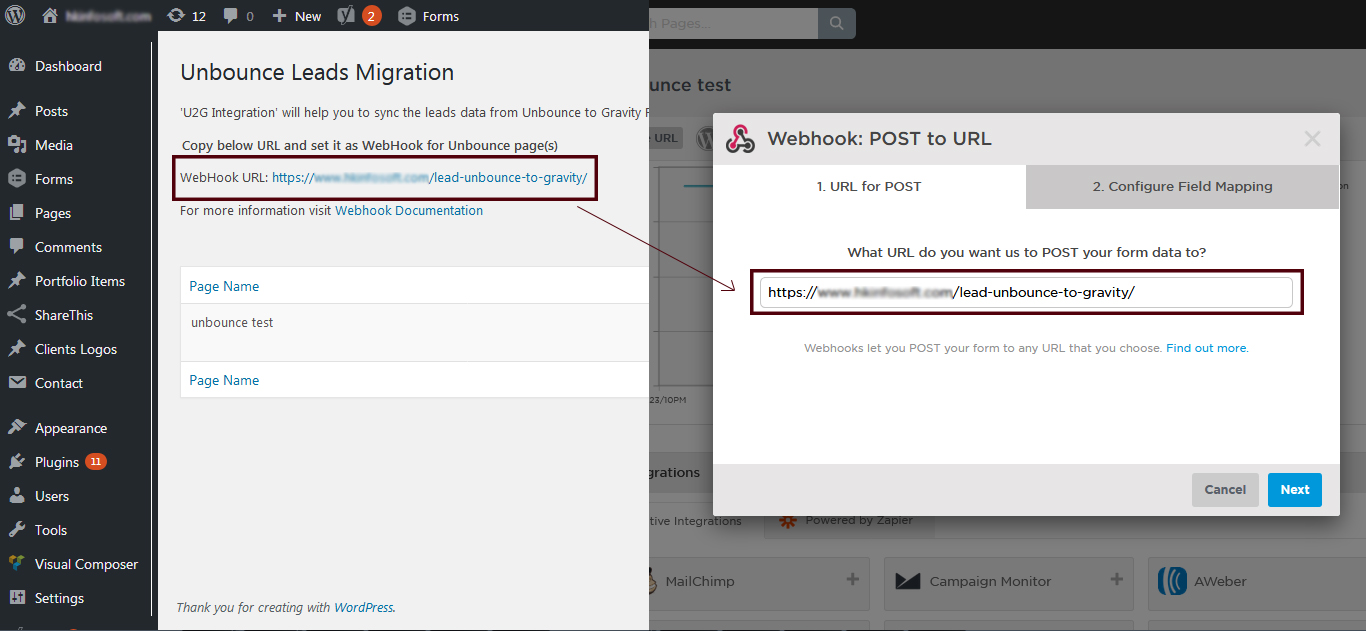Screen dimensions: 1366x631
Task: Click the webhook logo in dialog
Action: coord(740,139)
